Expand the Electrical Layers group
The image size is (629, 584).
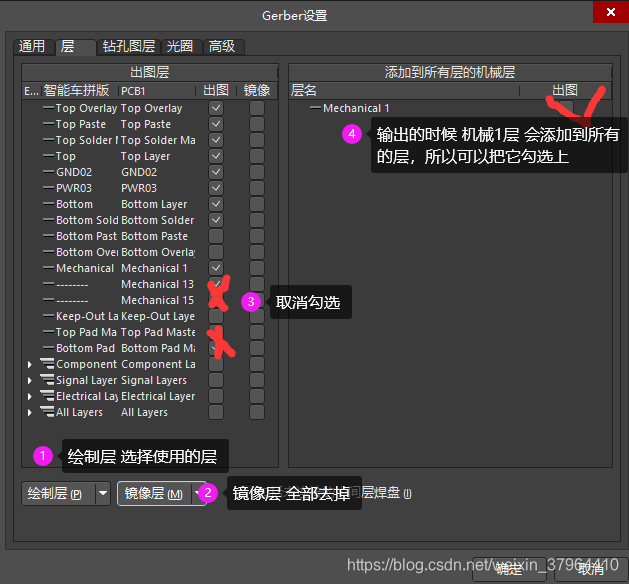coord(29,396)
